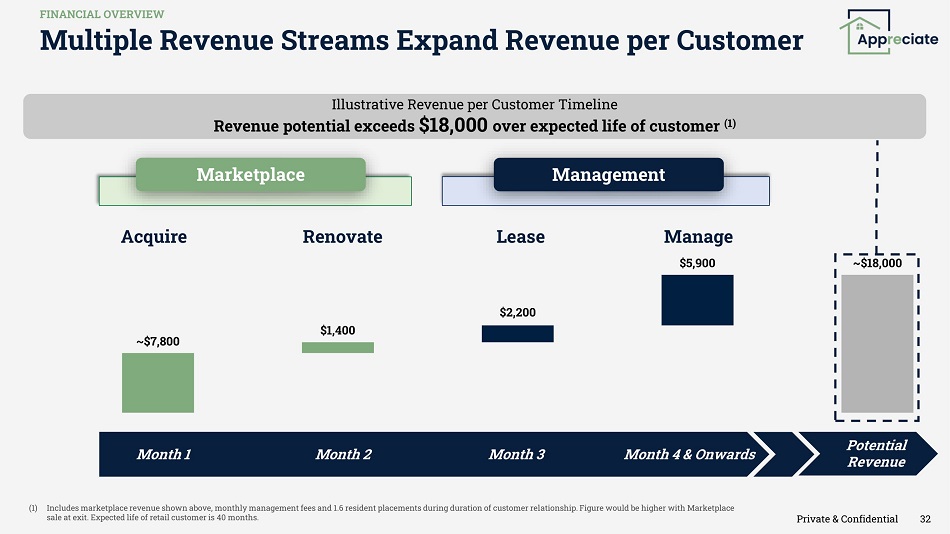Click the Illustrative Revenue per Customer banner
The image size is (950, 534).
[474, 116]
